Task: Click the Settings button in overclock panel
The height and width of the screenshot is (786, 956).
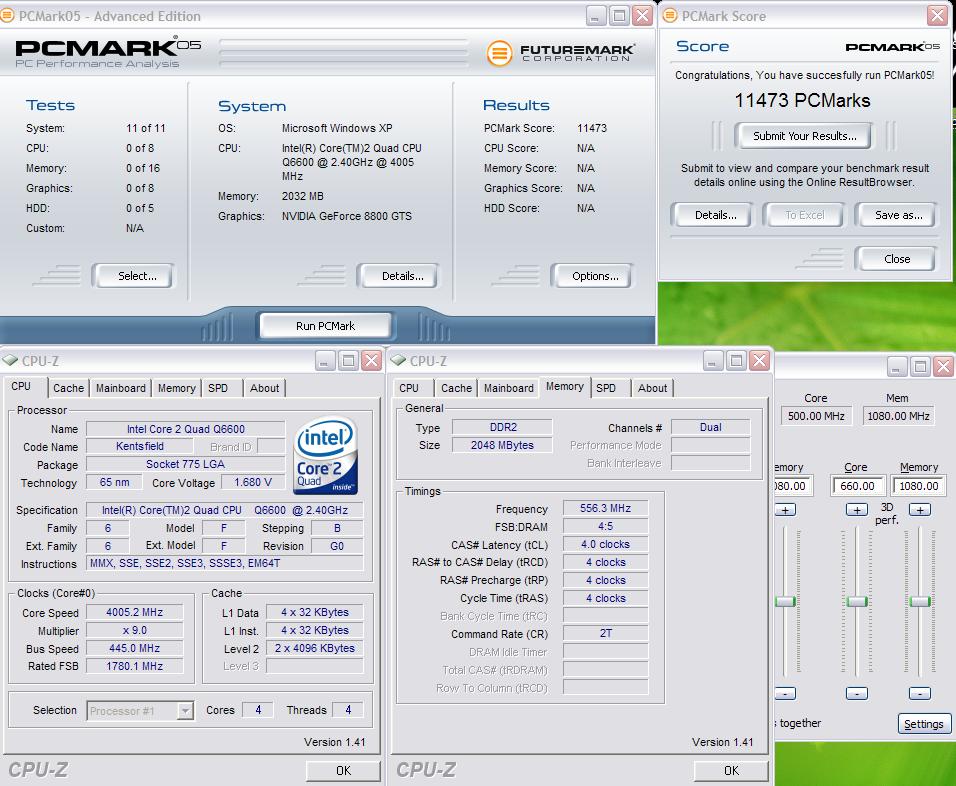Action: point(923,724)
